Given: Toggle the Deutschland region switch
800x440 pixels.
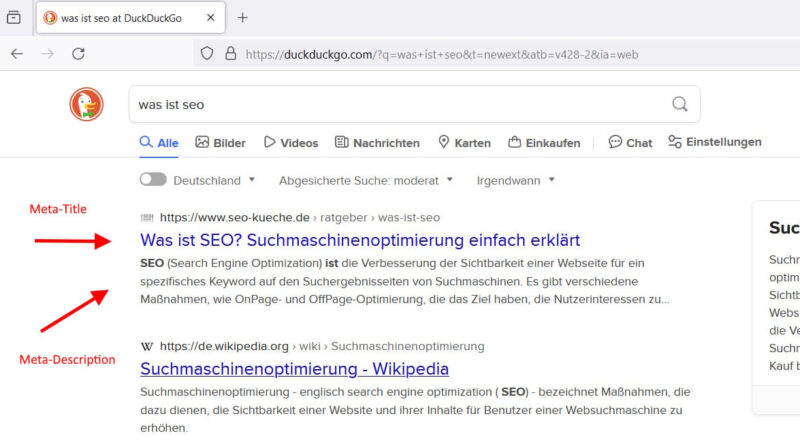Looking at the screenshot, I should pyautogui.click(x=153, y=180).
